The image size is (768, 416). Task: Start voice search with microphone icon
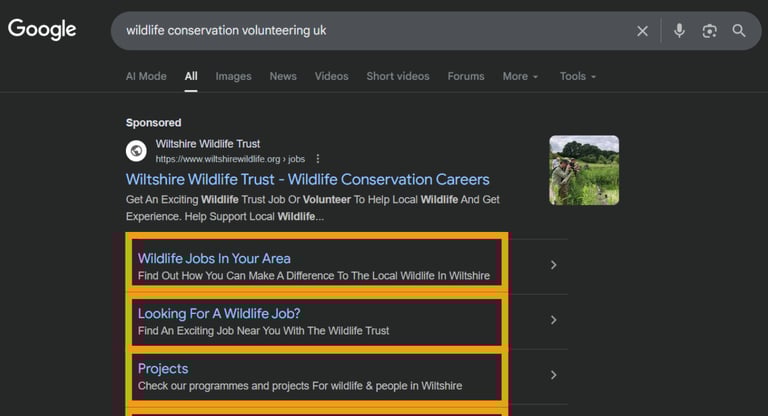[x=679, y=30]
